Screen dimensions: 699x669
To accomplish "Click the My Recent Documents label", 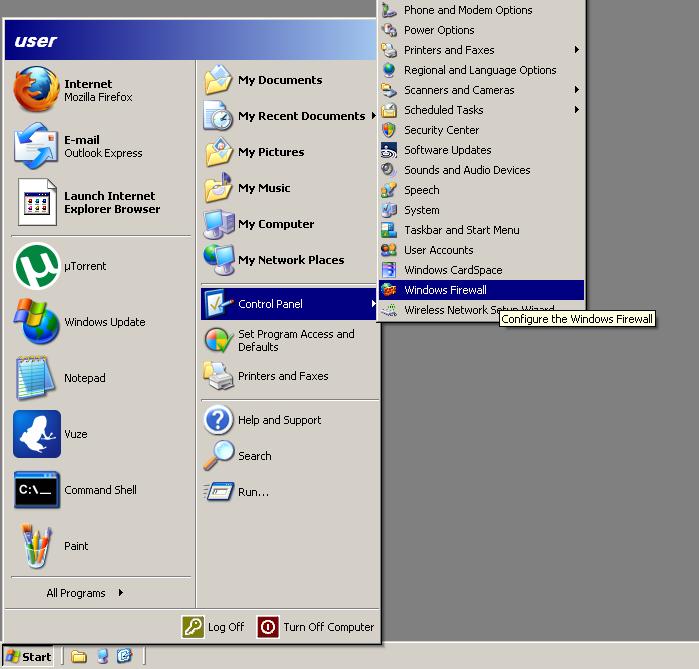I will 301,116.
